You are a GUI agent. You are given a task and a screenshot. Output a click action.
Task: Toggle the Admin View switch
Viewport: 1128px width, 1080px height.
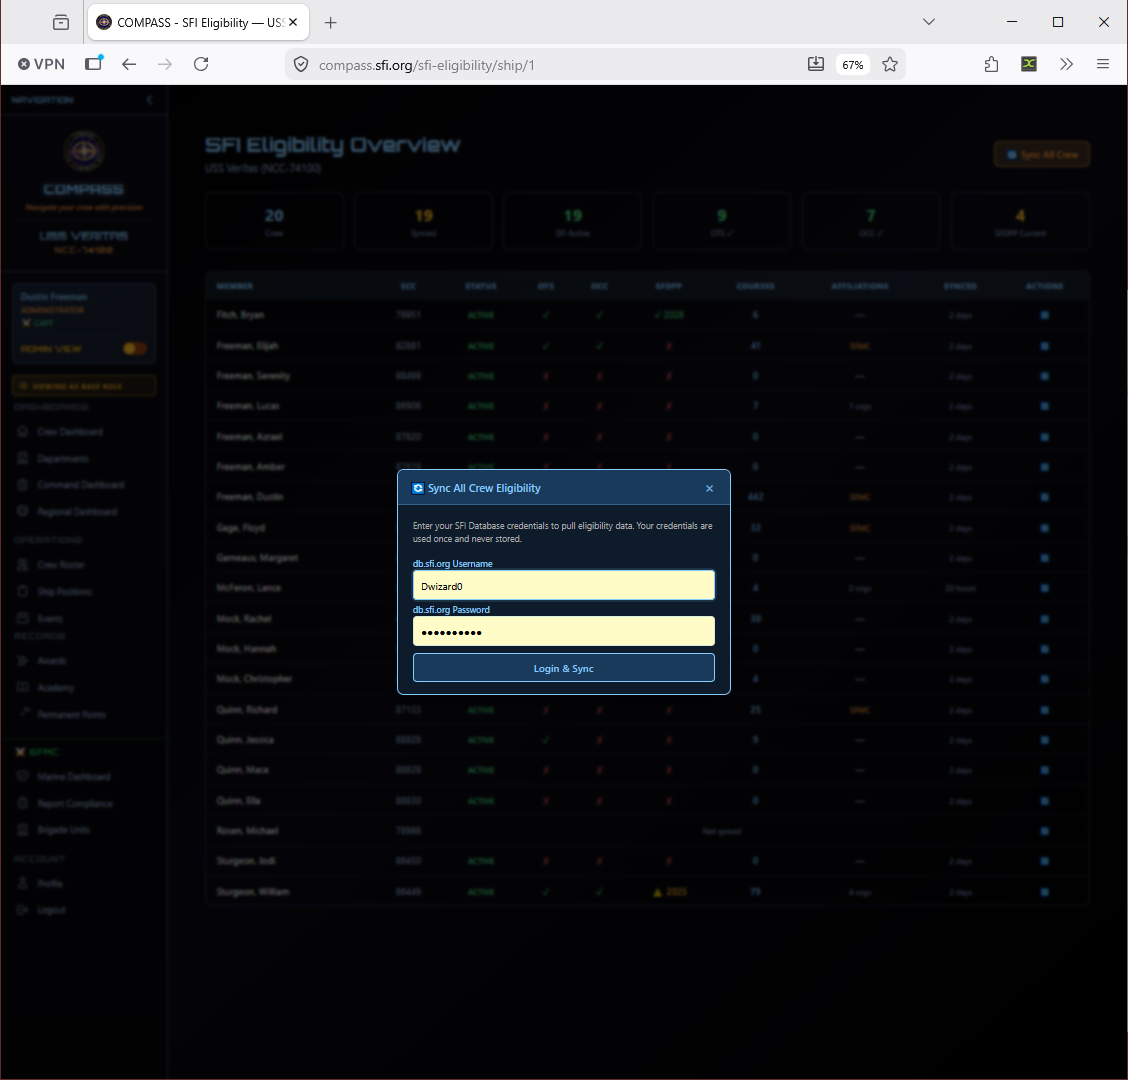(135, 349)
